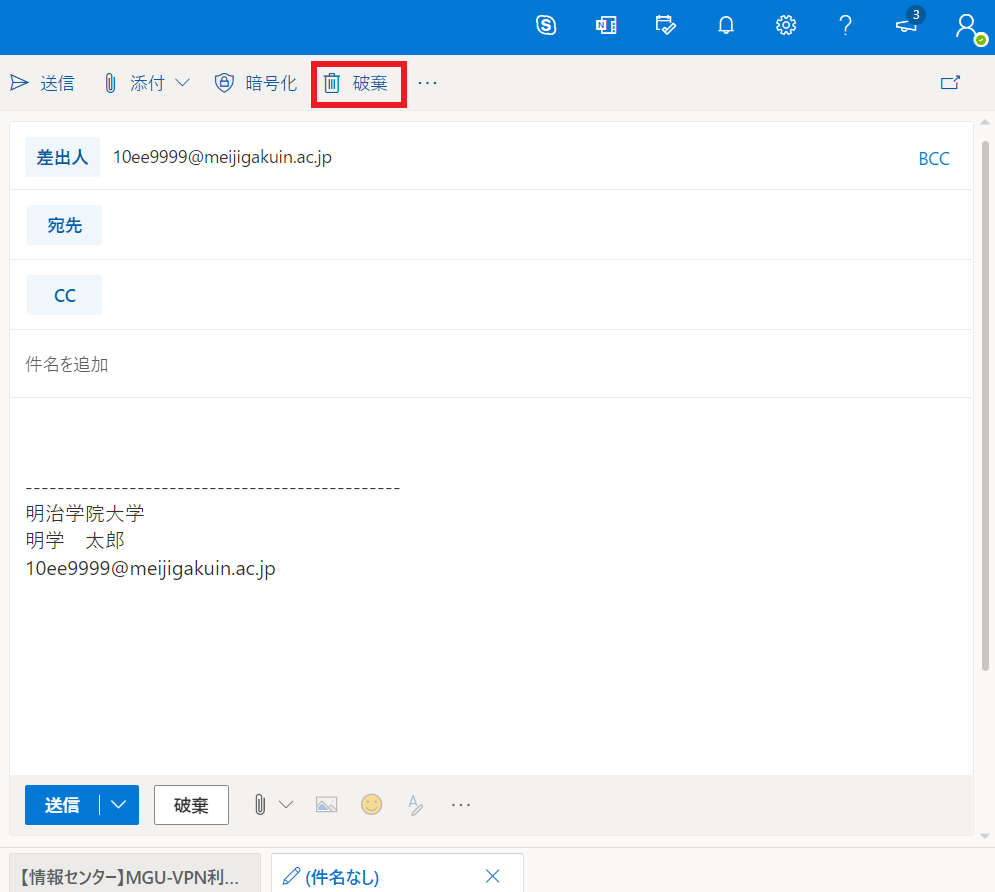Image resolution: width=995 pixels, height=892 pixels.
Task: Expand the bottom paperclip attachment dropdown
Action: (x=286, y=805)
